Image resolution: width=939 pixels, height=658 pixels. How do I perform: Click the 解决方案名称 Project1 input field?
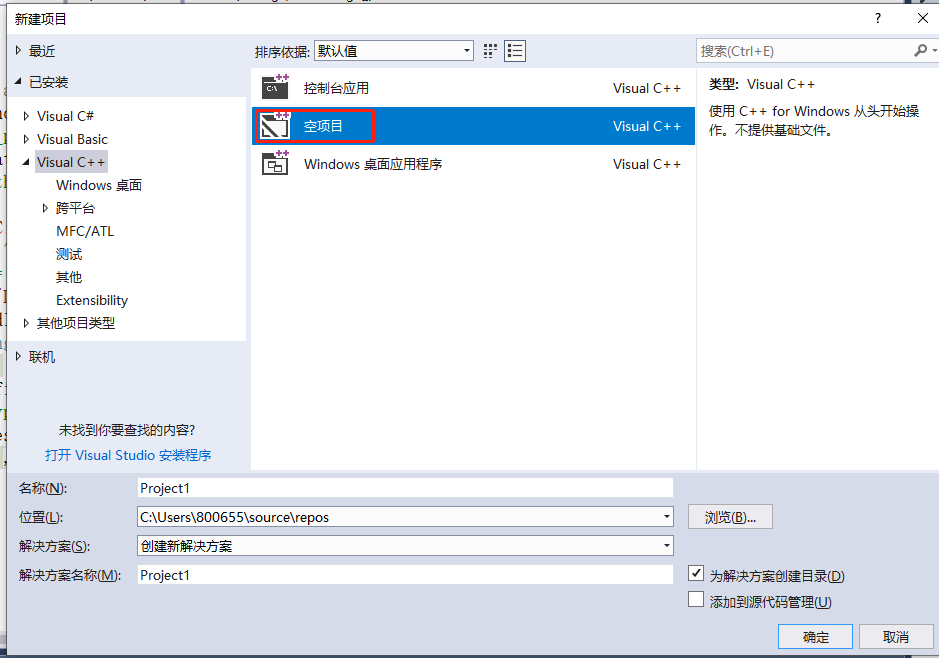click(x=405, y=575)
